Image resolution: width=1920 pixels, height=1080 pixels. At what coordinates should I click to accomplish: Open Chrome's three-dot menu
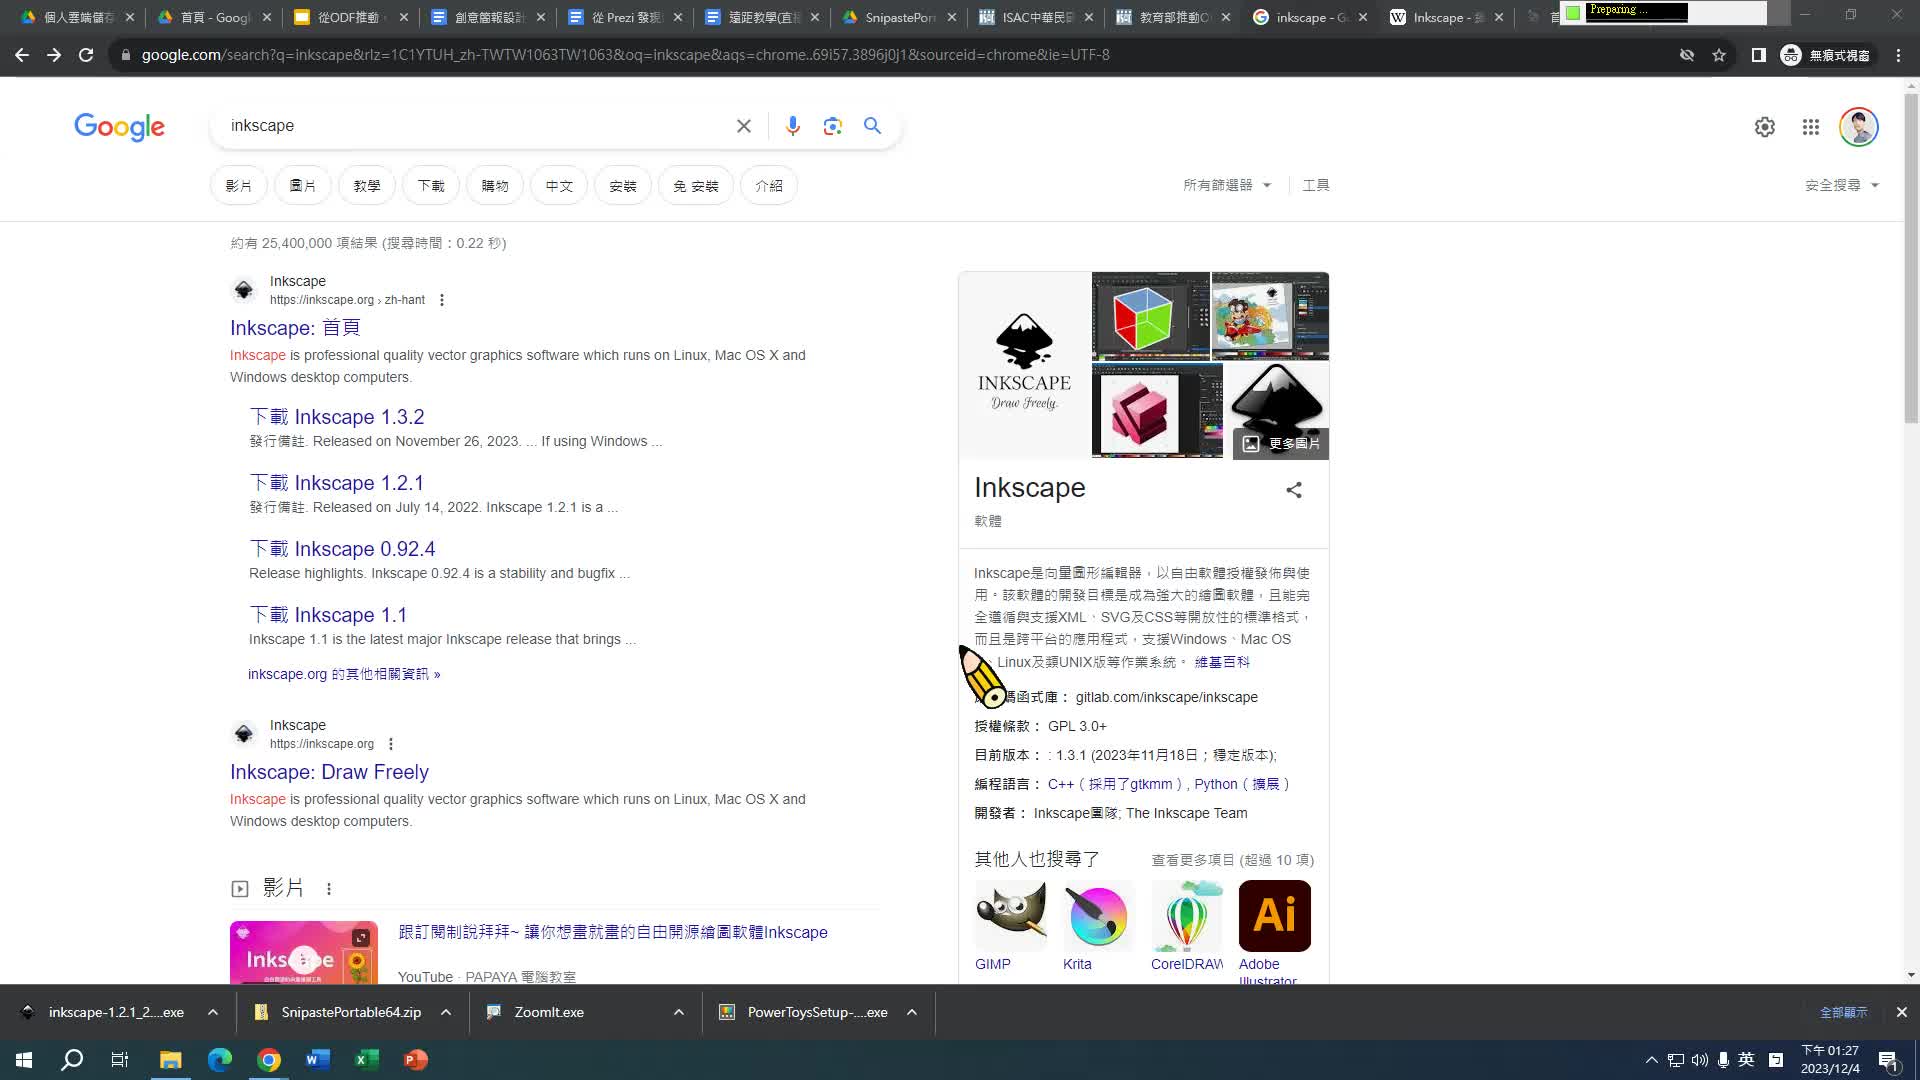[1898, 55]
